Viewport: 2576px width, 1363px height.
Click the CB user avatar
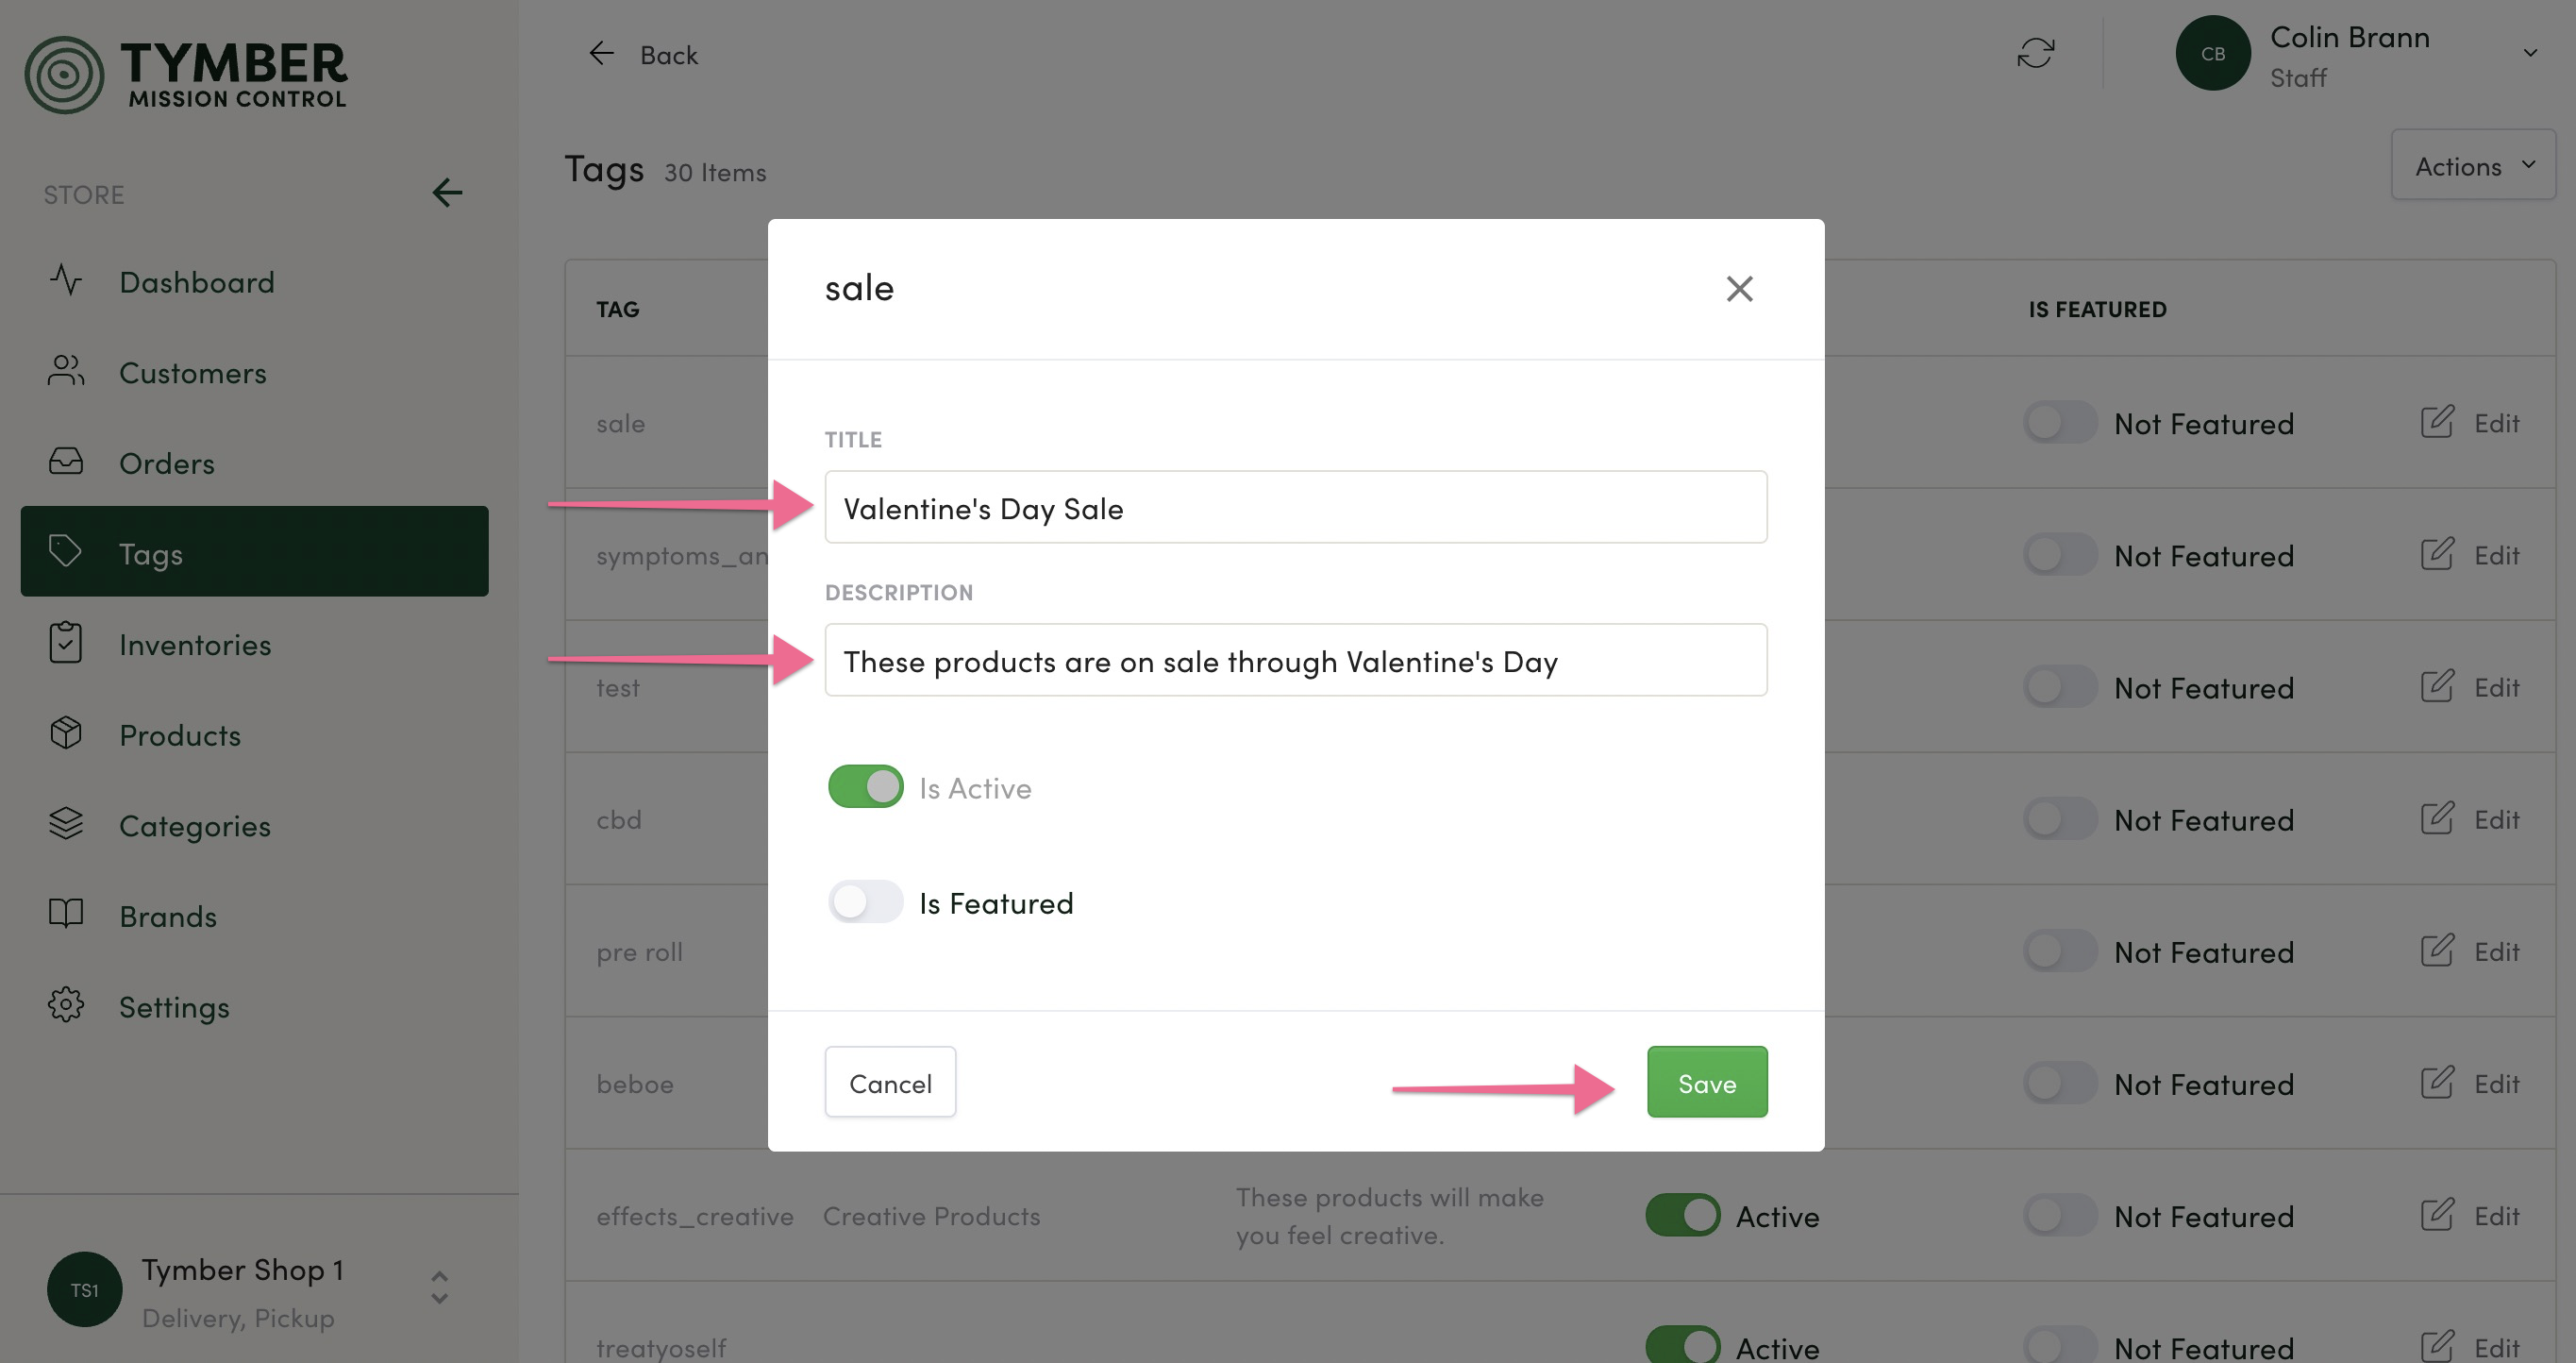coord(2213,53)
